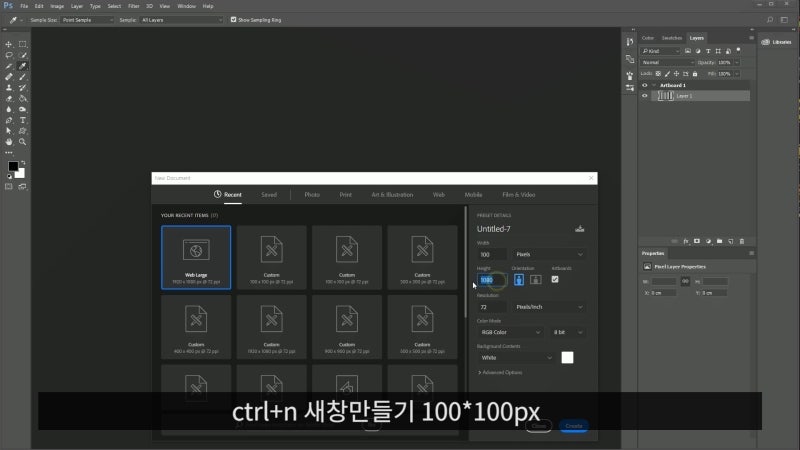800x450 pixels.
Task: Swap foreground and background colors
Action: pos(23,163)
